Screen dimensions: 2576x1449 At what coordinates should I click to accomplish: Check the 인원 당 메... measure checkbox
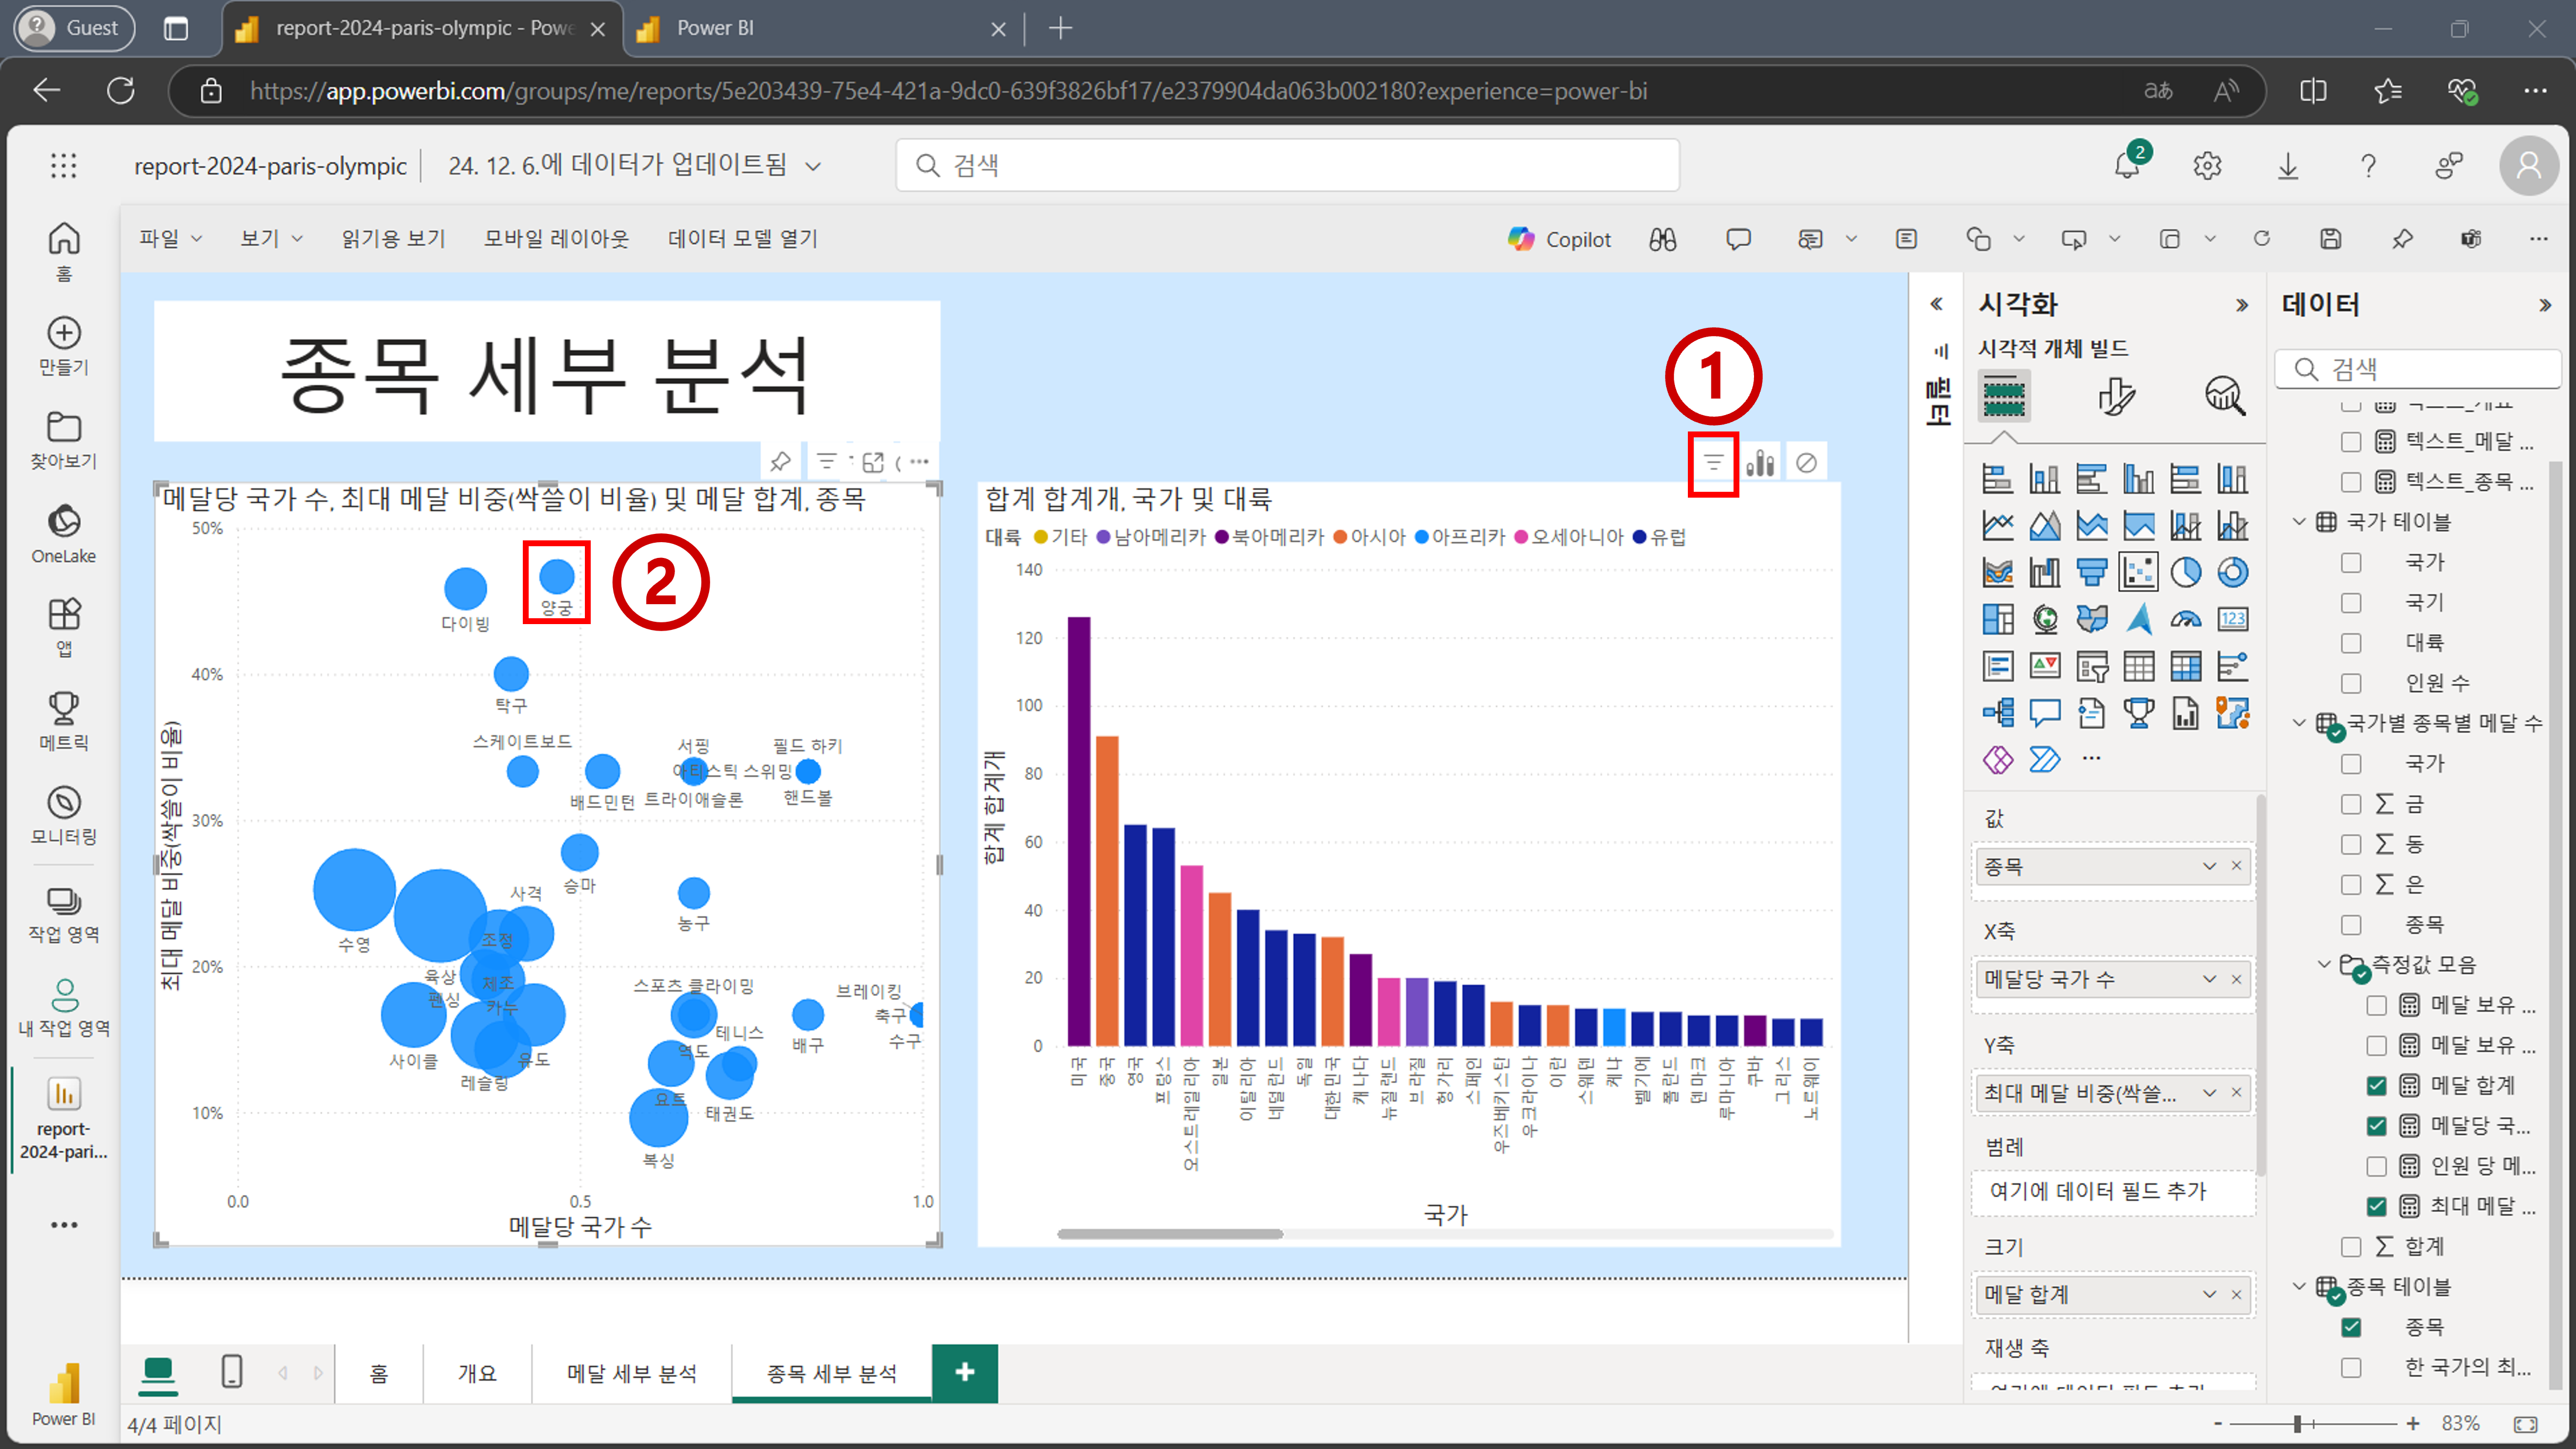2377,1166
